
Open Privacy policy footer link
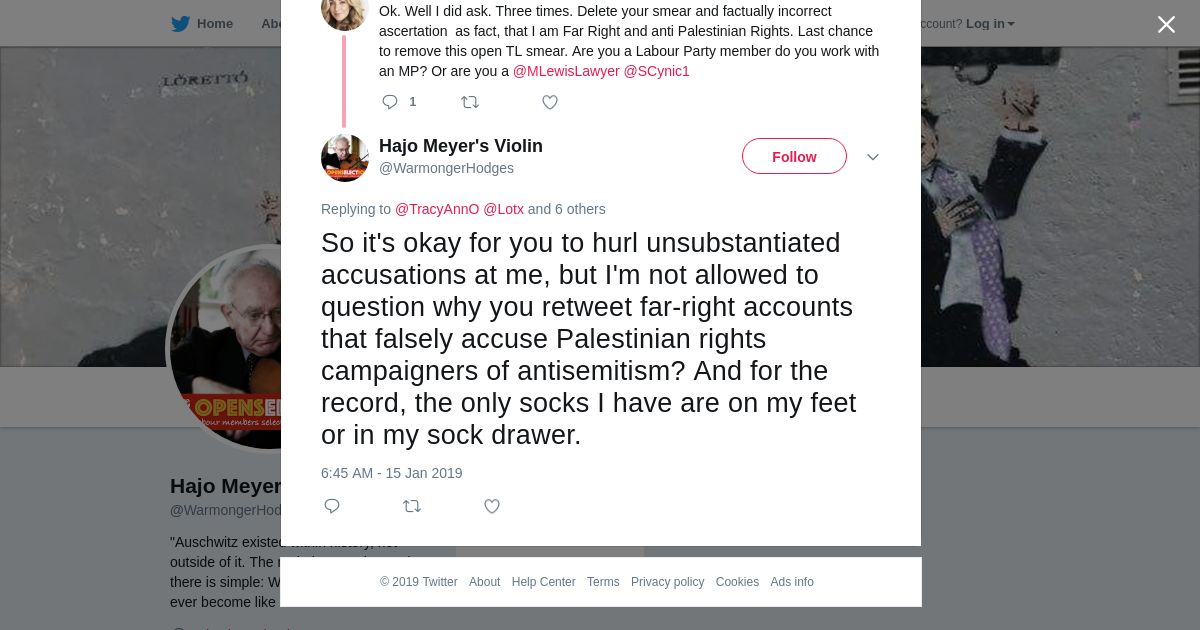point(667,582)
